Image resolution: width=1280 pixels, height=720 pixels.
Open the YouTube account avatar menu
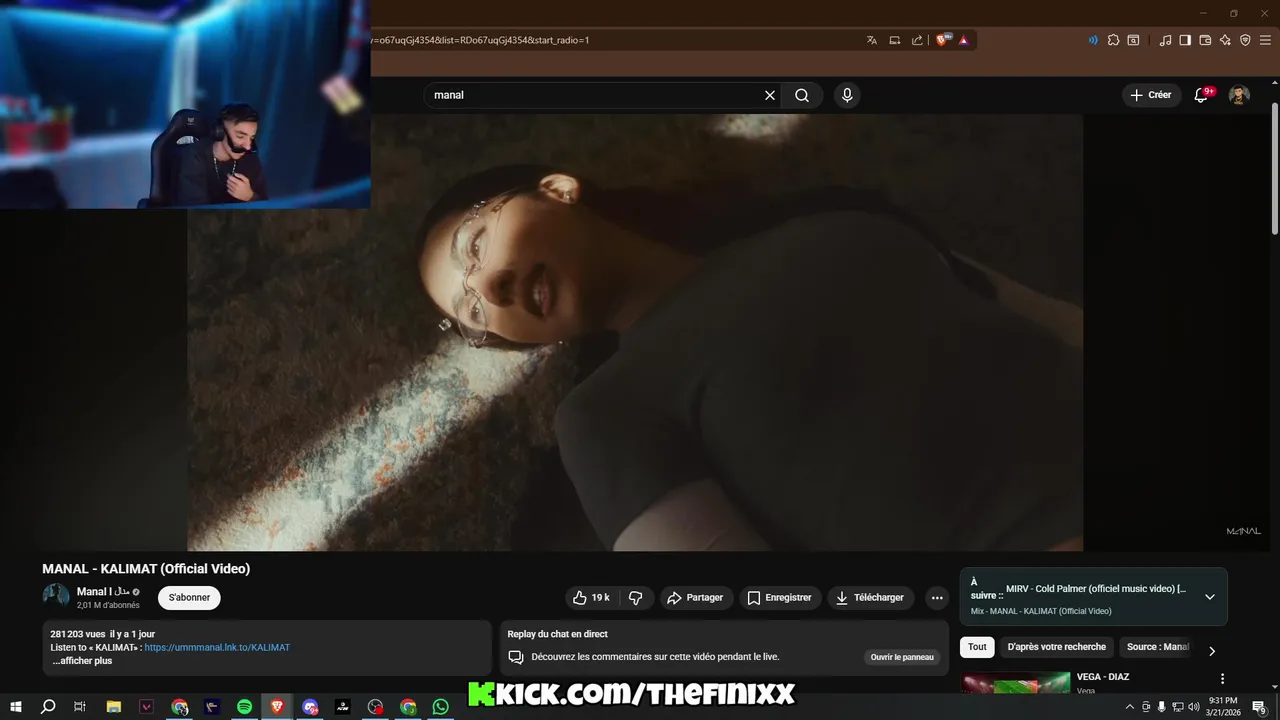[1239, 95]
